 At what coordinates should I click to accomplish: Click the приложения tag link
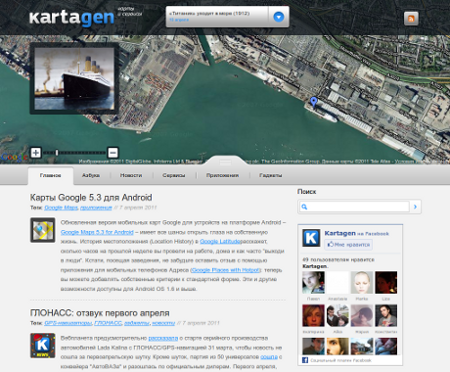click(x=96, y=208)
